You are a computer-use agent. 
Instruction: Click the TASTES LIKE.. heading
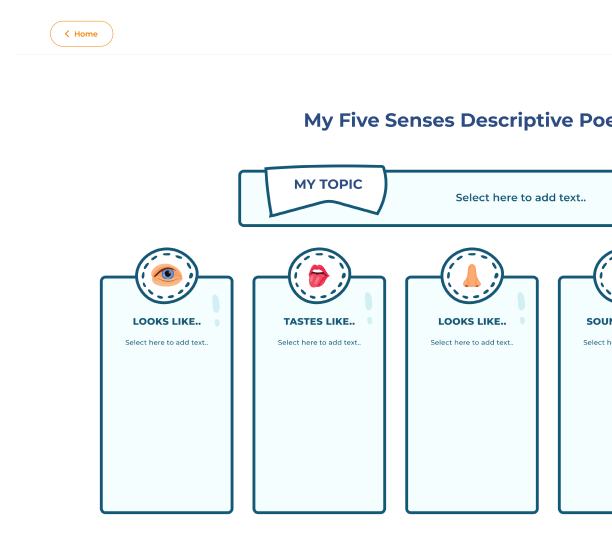pyautogui.click(x=319, y=321)
